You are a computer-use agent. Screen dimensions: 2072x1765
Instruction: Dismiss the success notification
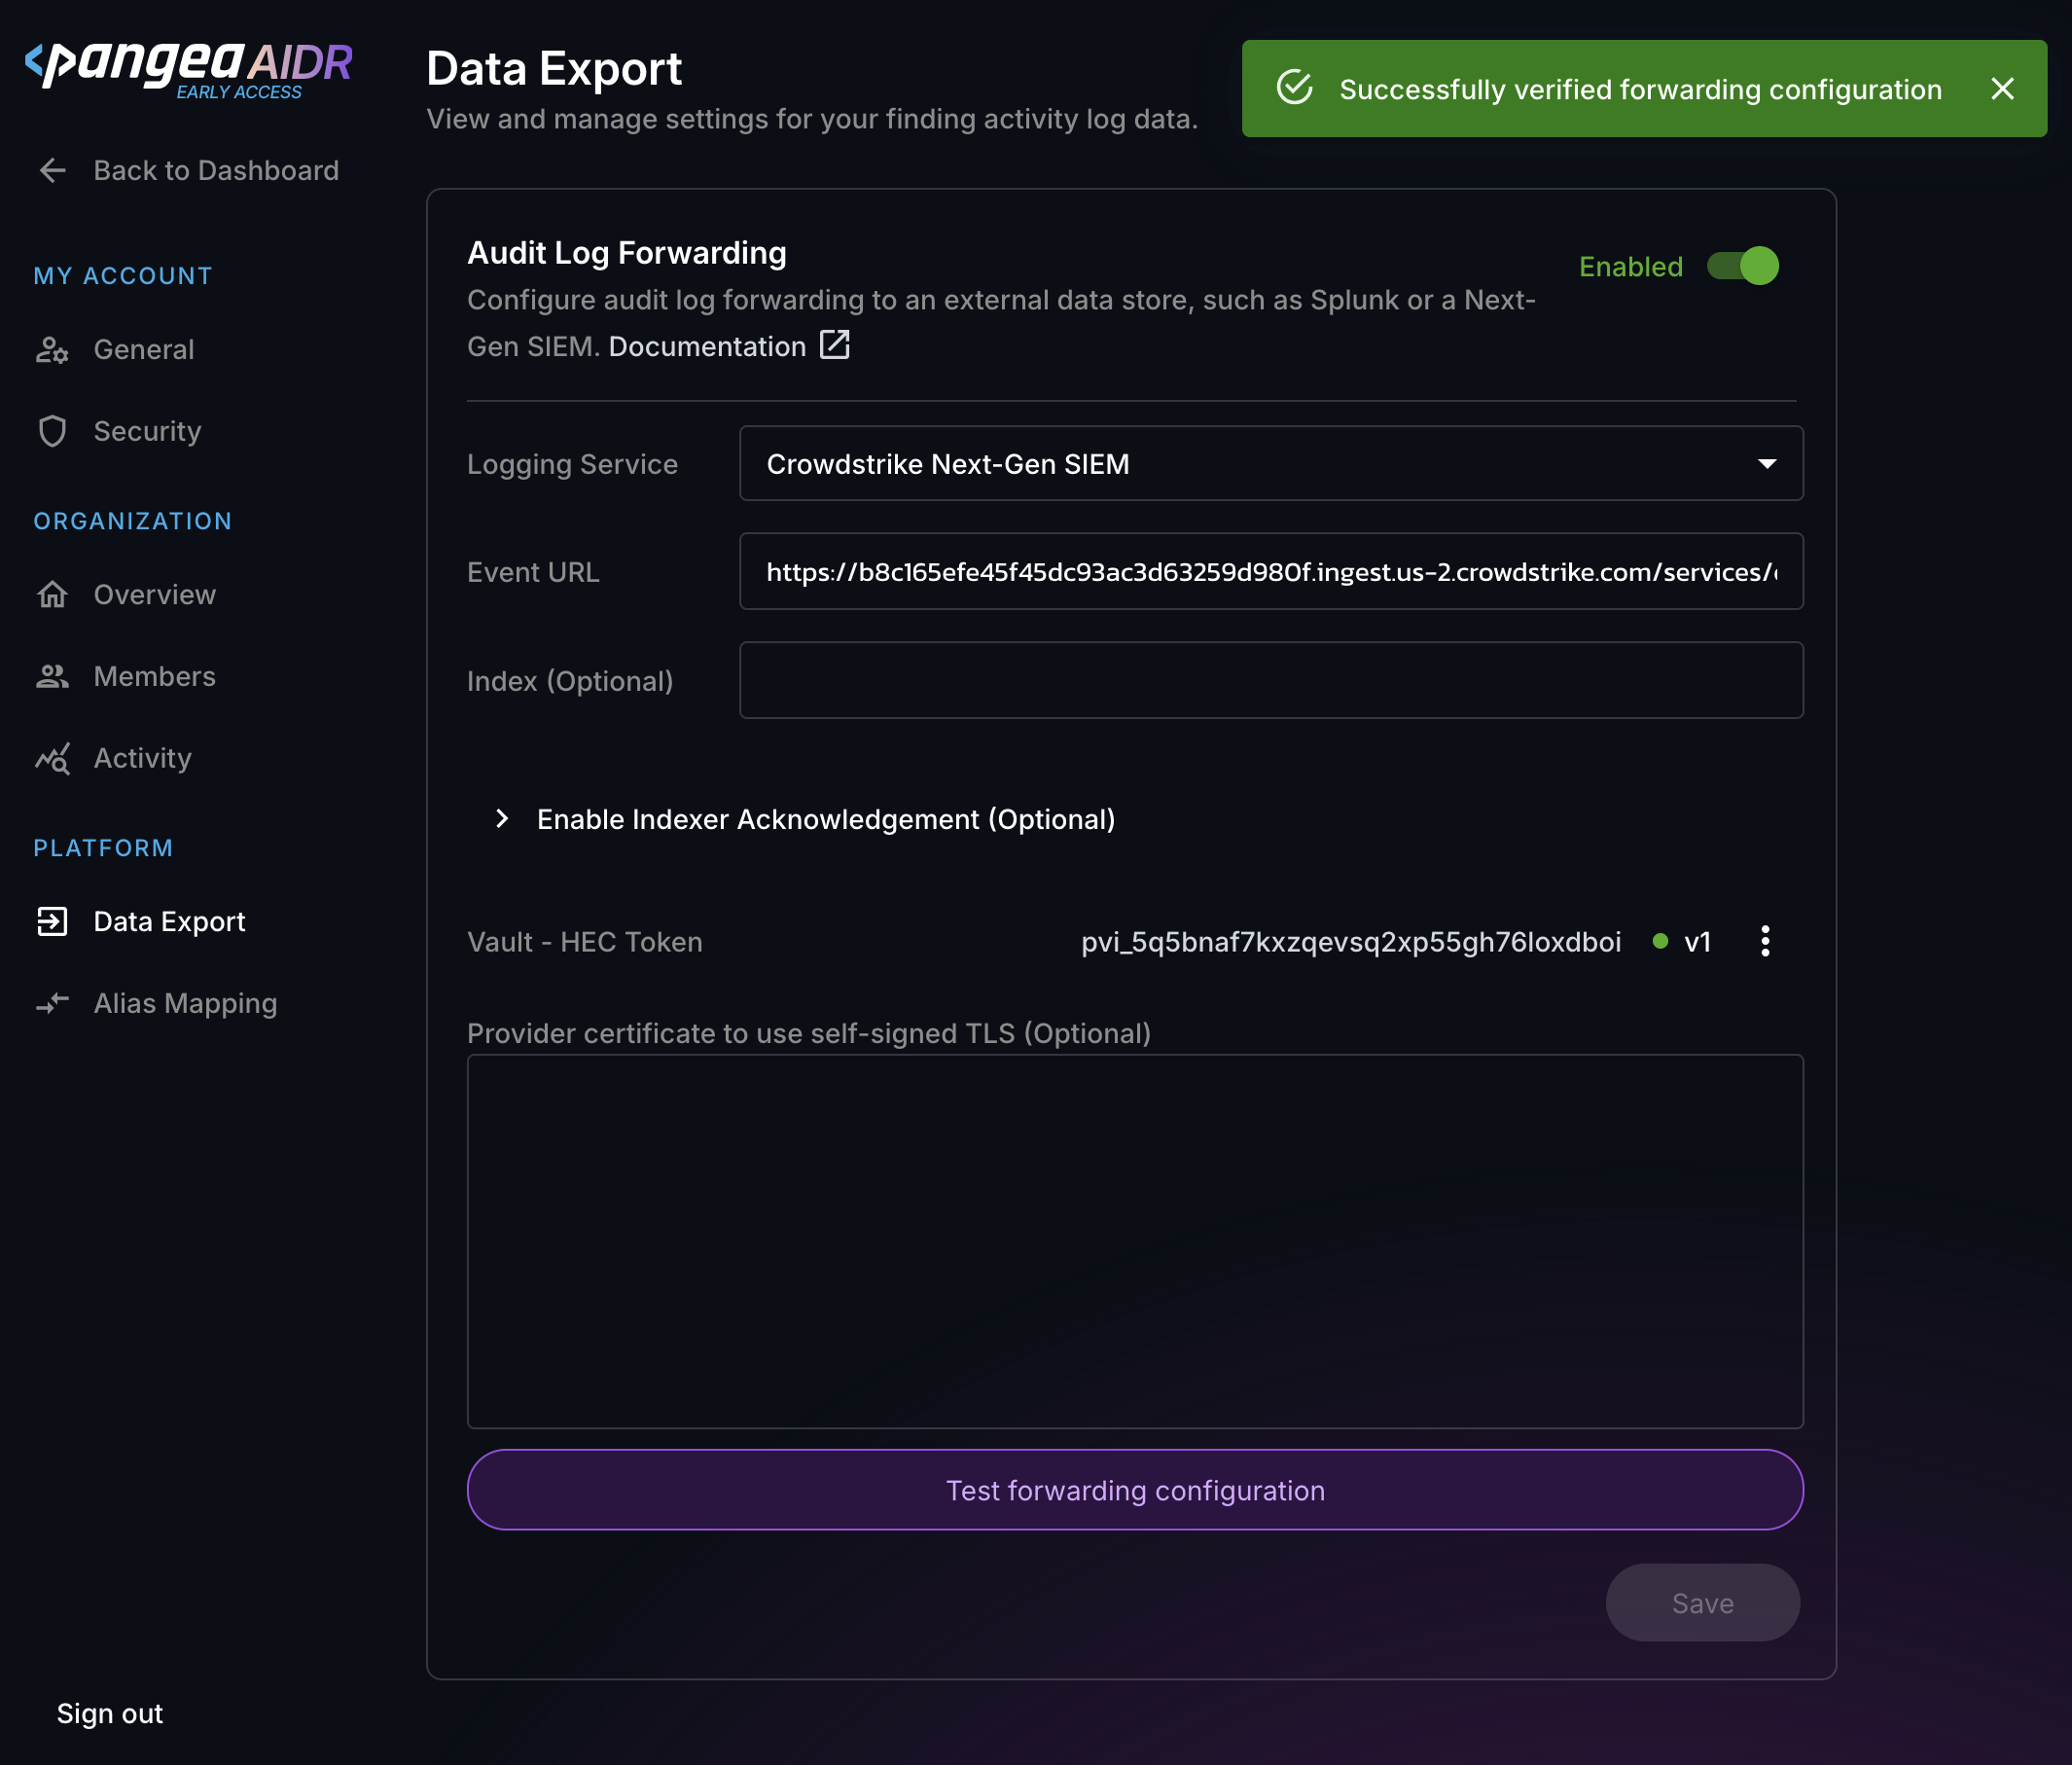pos(2002,89)
